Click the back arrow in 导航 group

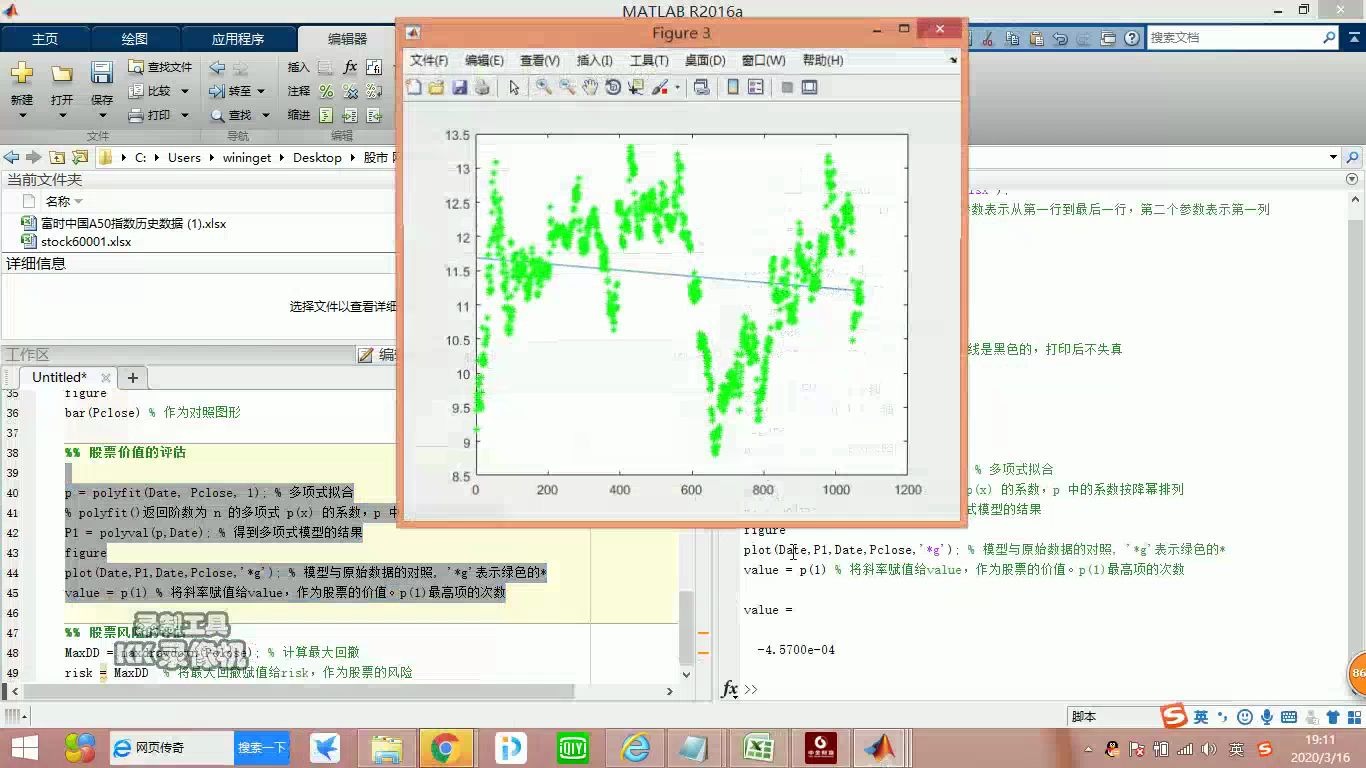[217, 67]
